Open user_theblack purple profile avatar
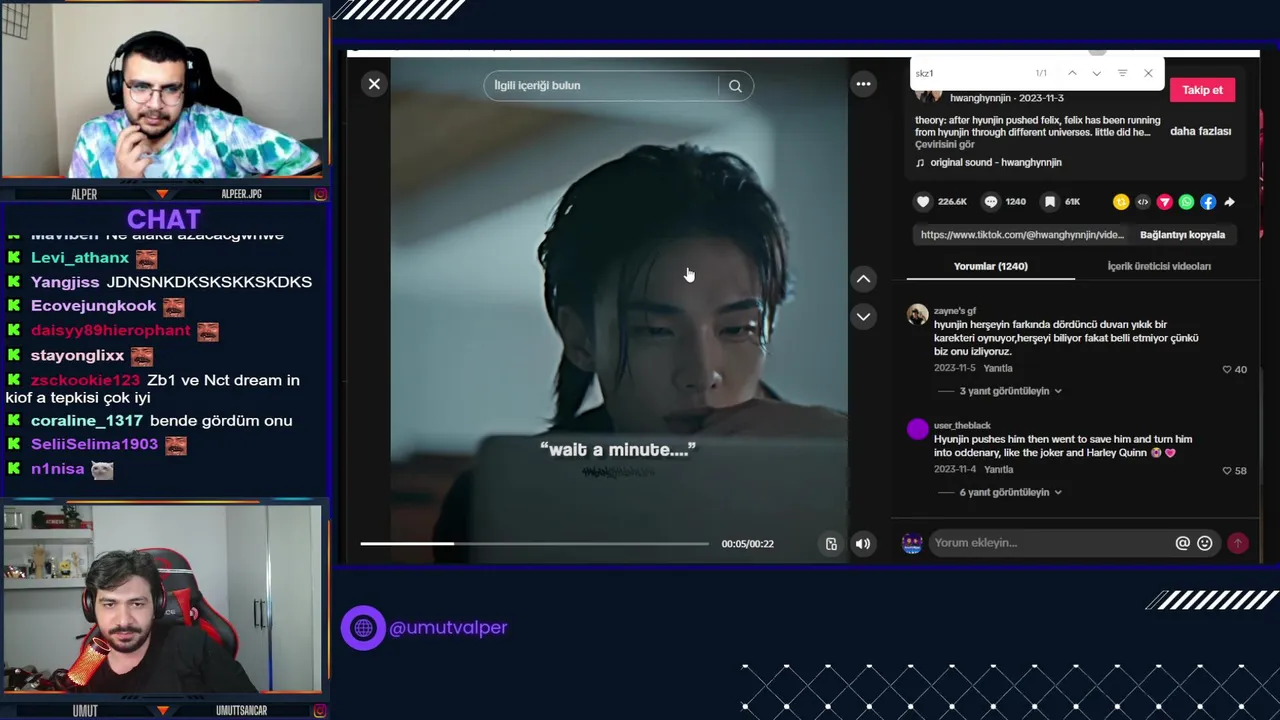This screenshot has height=720, width=1280. pyautogui.click(x=917, y=429)
